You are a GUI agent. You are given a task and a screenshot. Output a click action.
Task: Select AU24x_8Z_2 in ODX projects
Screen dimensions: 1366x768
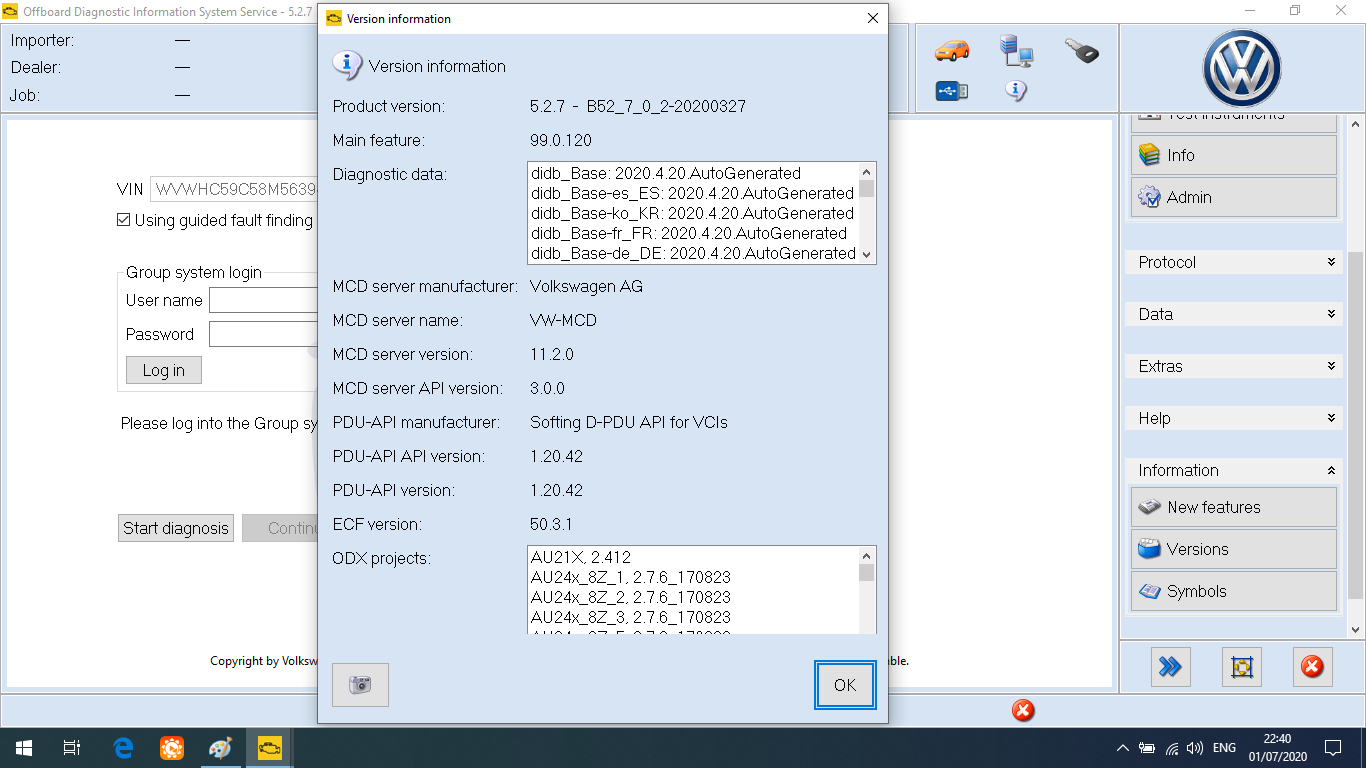point(630,597)
